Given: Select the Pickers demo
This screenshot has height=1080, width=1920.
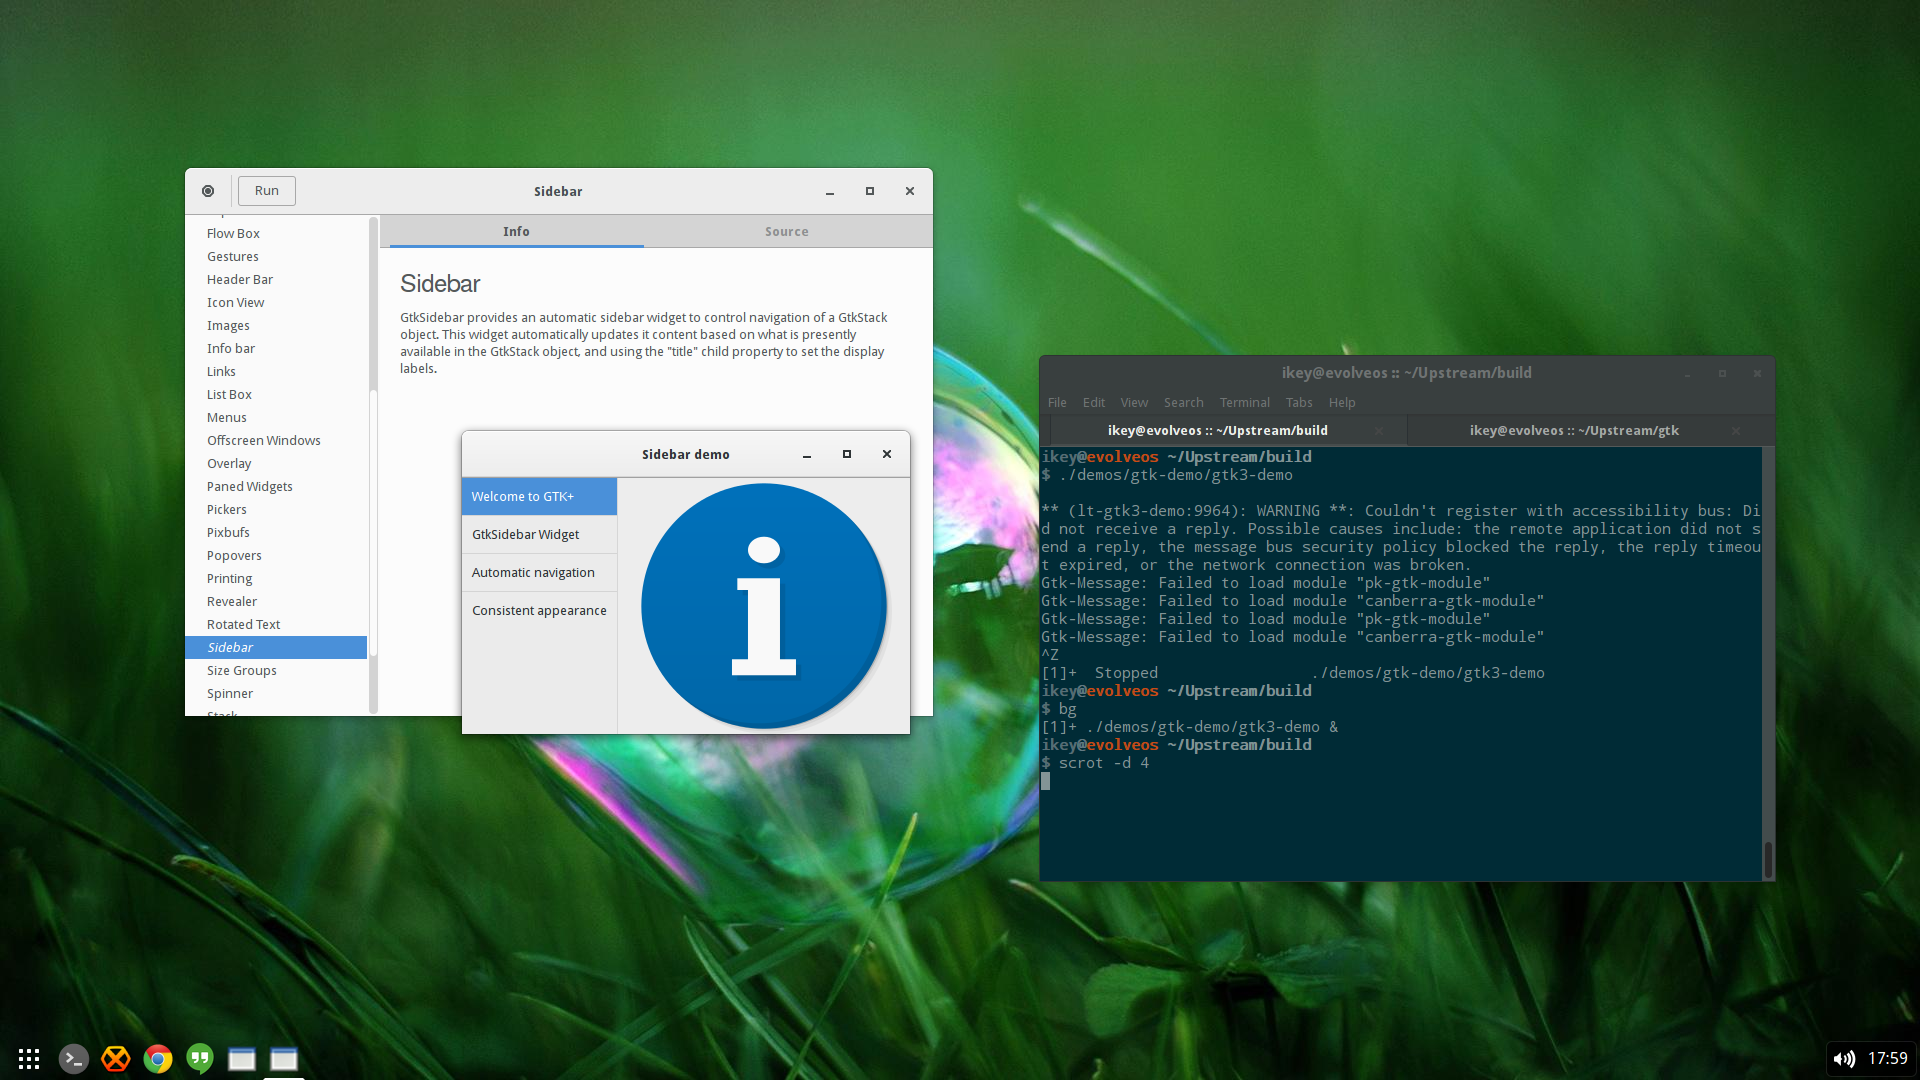Looking at the screenshot, I should pos(276,509).
